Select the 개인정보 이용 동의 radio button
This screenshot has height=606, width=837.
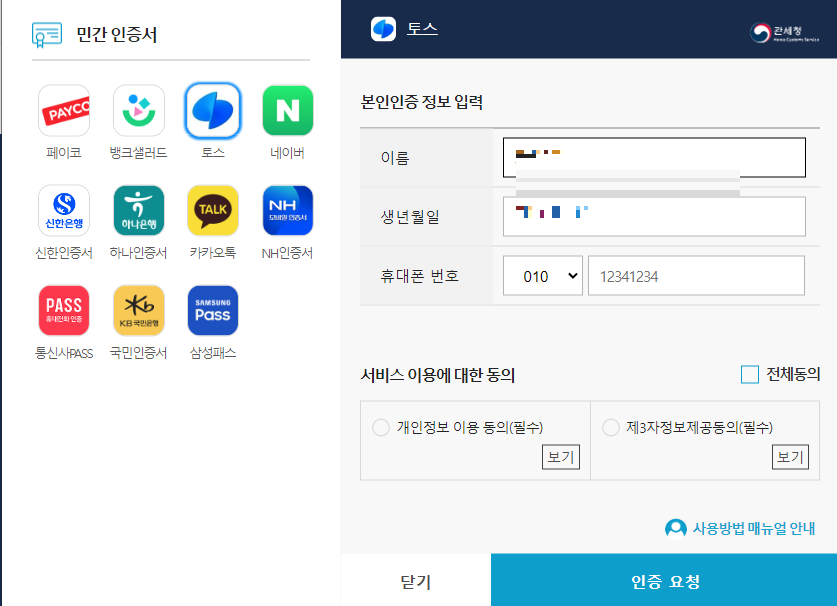pos(381,427)
